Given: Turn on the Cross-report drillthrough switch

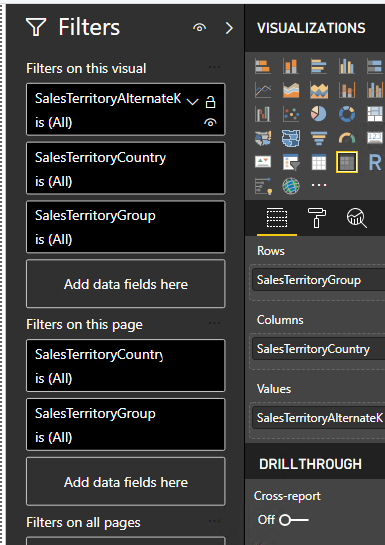Looking at the screenshot, I should coord(294,520).
